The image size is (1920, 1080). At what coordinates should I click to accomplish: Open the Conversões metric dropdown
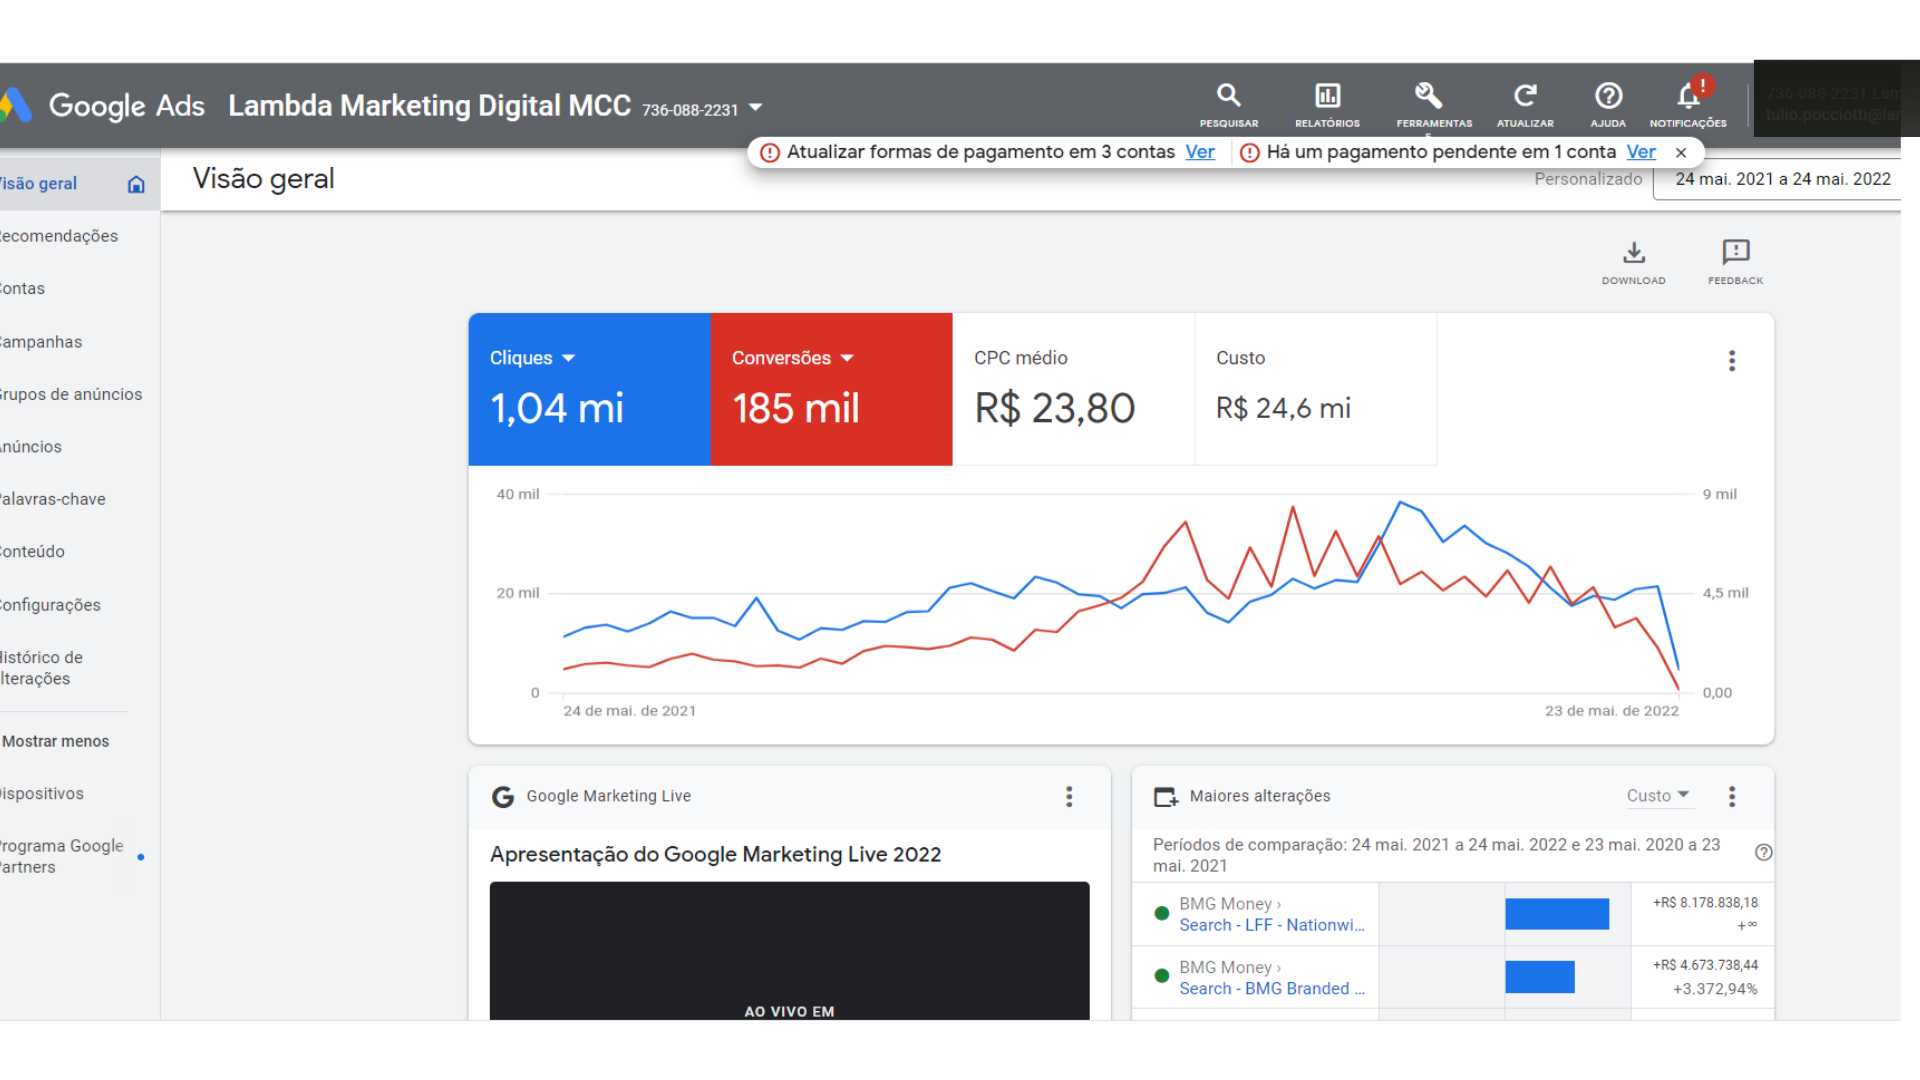(847, 358)
